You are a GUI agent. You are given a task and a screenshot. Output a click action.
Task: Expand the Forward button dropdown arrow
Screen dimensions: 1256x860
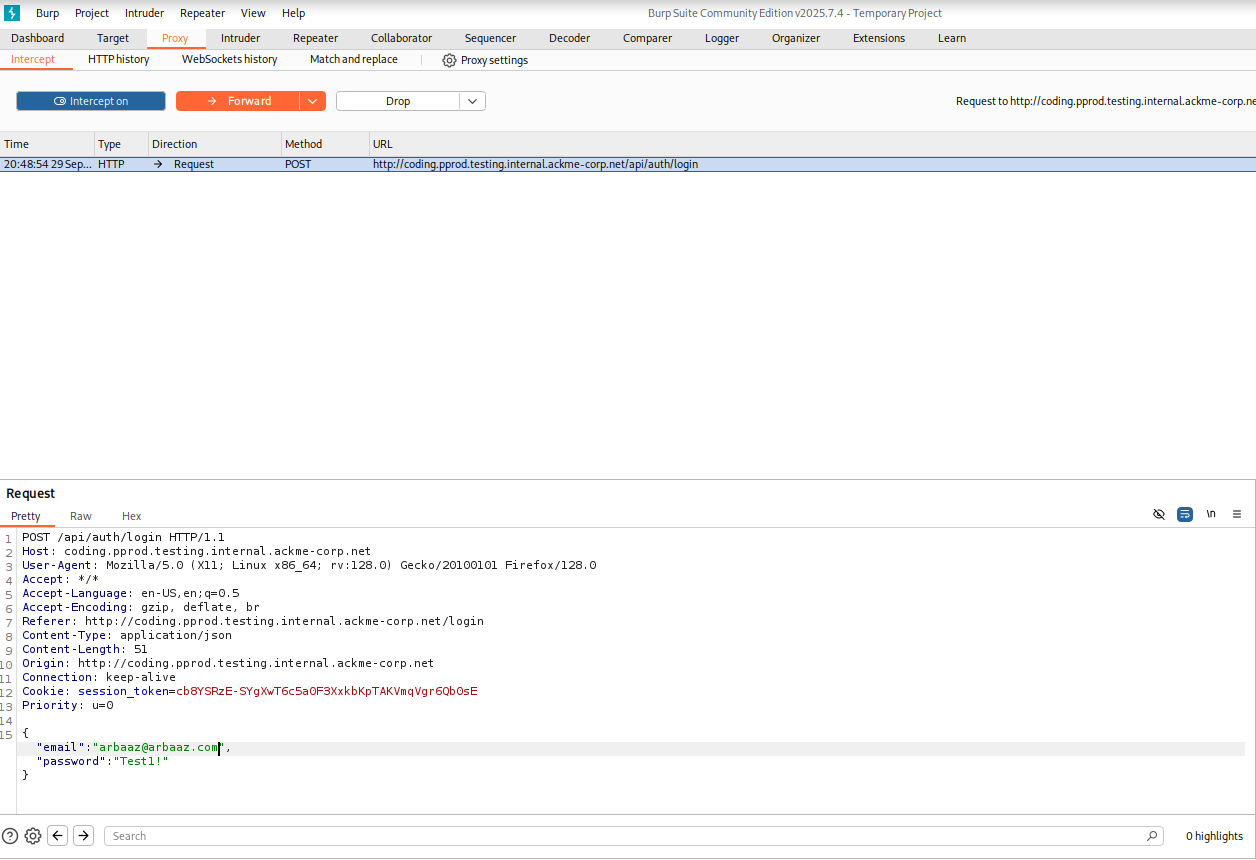pos(313,101)
